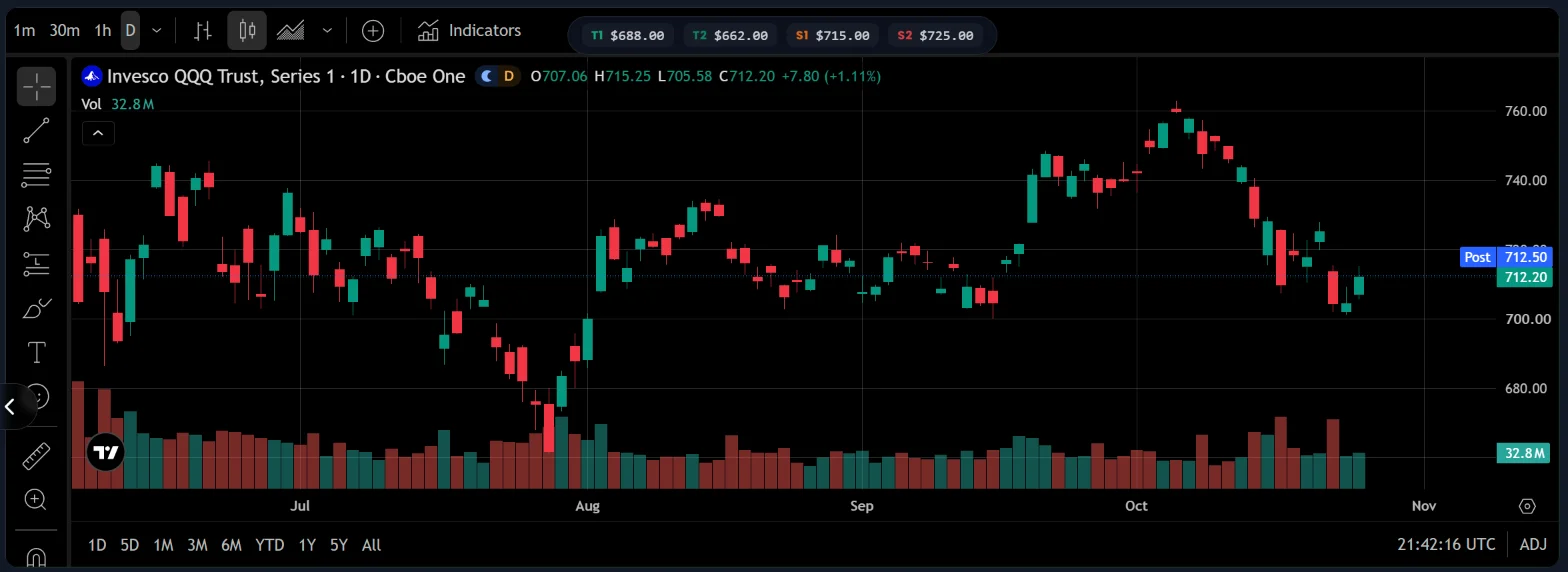This screenshot has height=572, width=1568.
Task: Open the chart settings hexagon icon
Action: (1527, 506)
